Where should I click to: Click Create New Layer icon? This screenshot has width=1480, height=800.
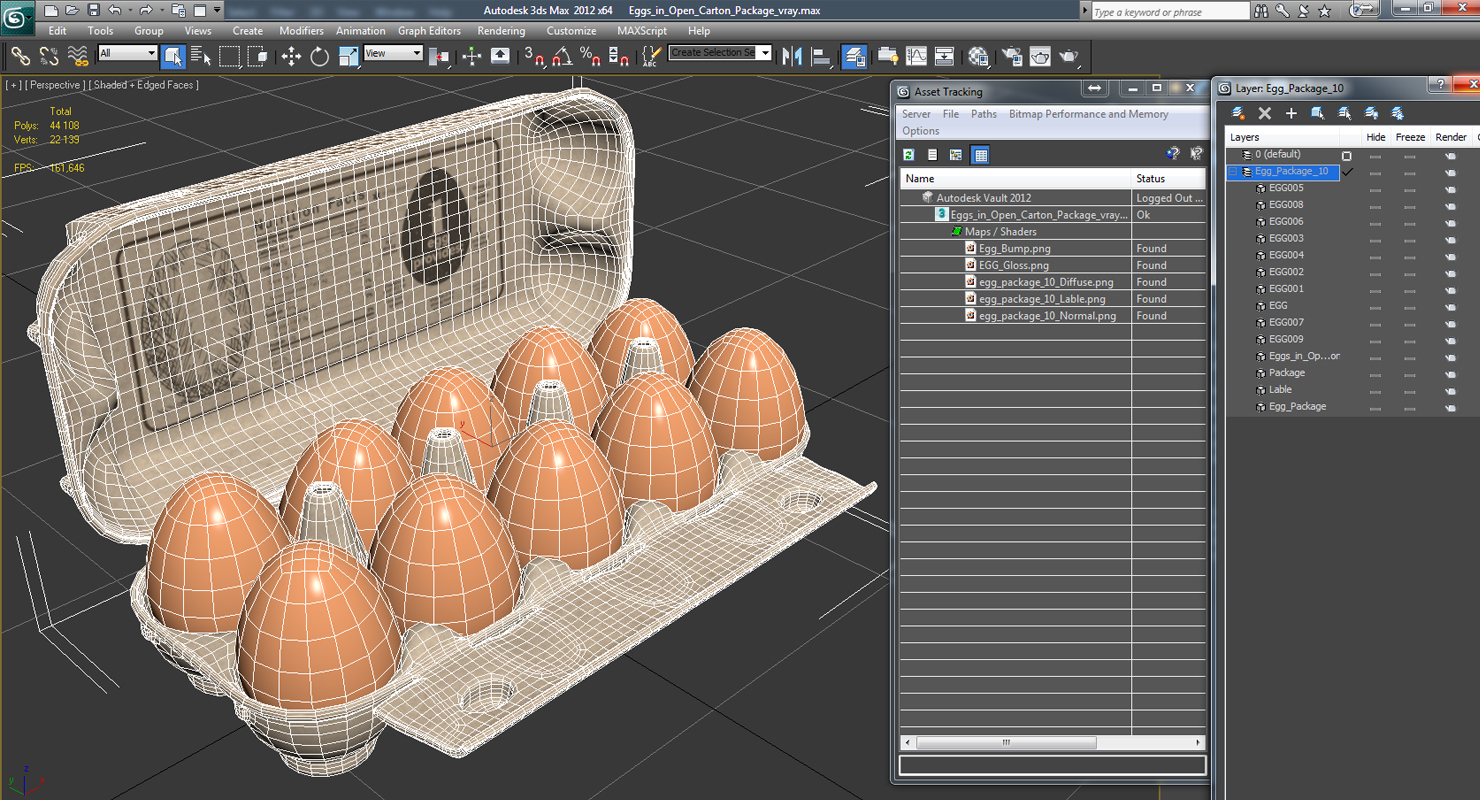(x=1238, y=113)
